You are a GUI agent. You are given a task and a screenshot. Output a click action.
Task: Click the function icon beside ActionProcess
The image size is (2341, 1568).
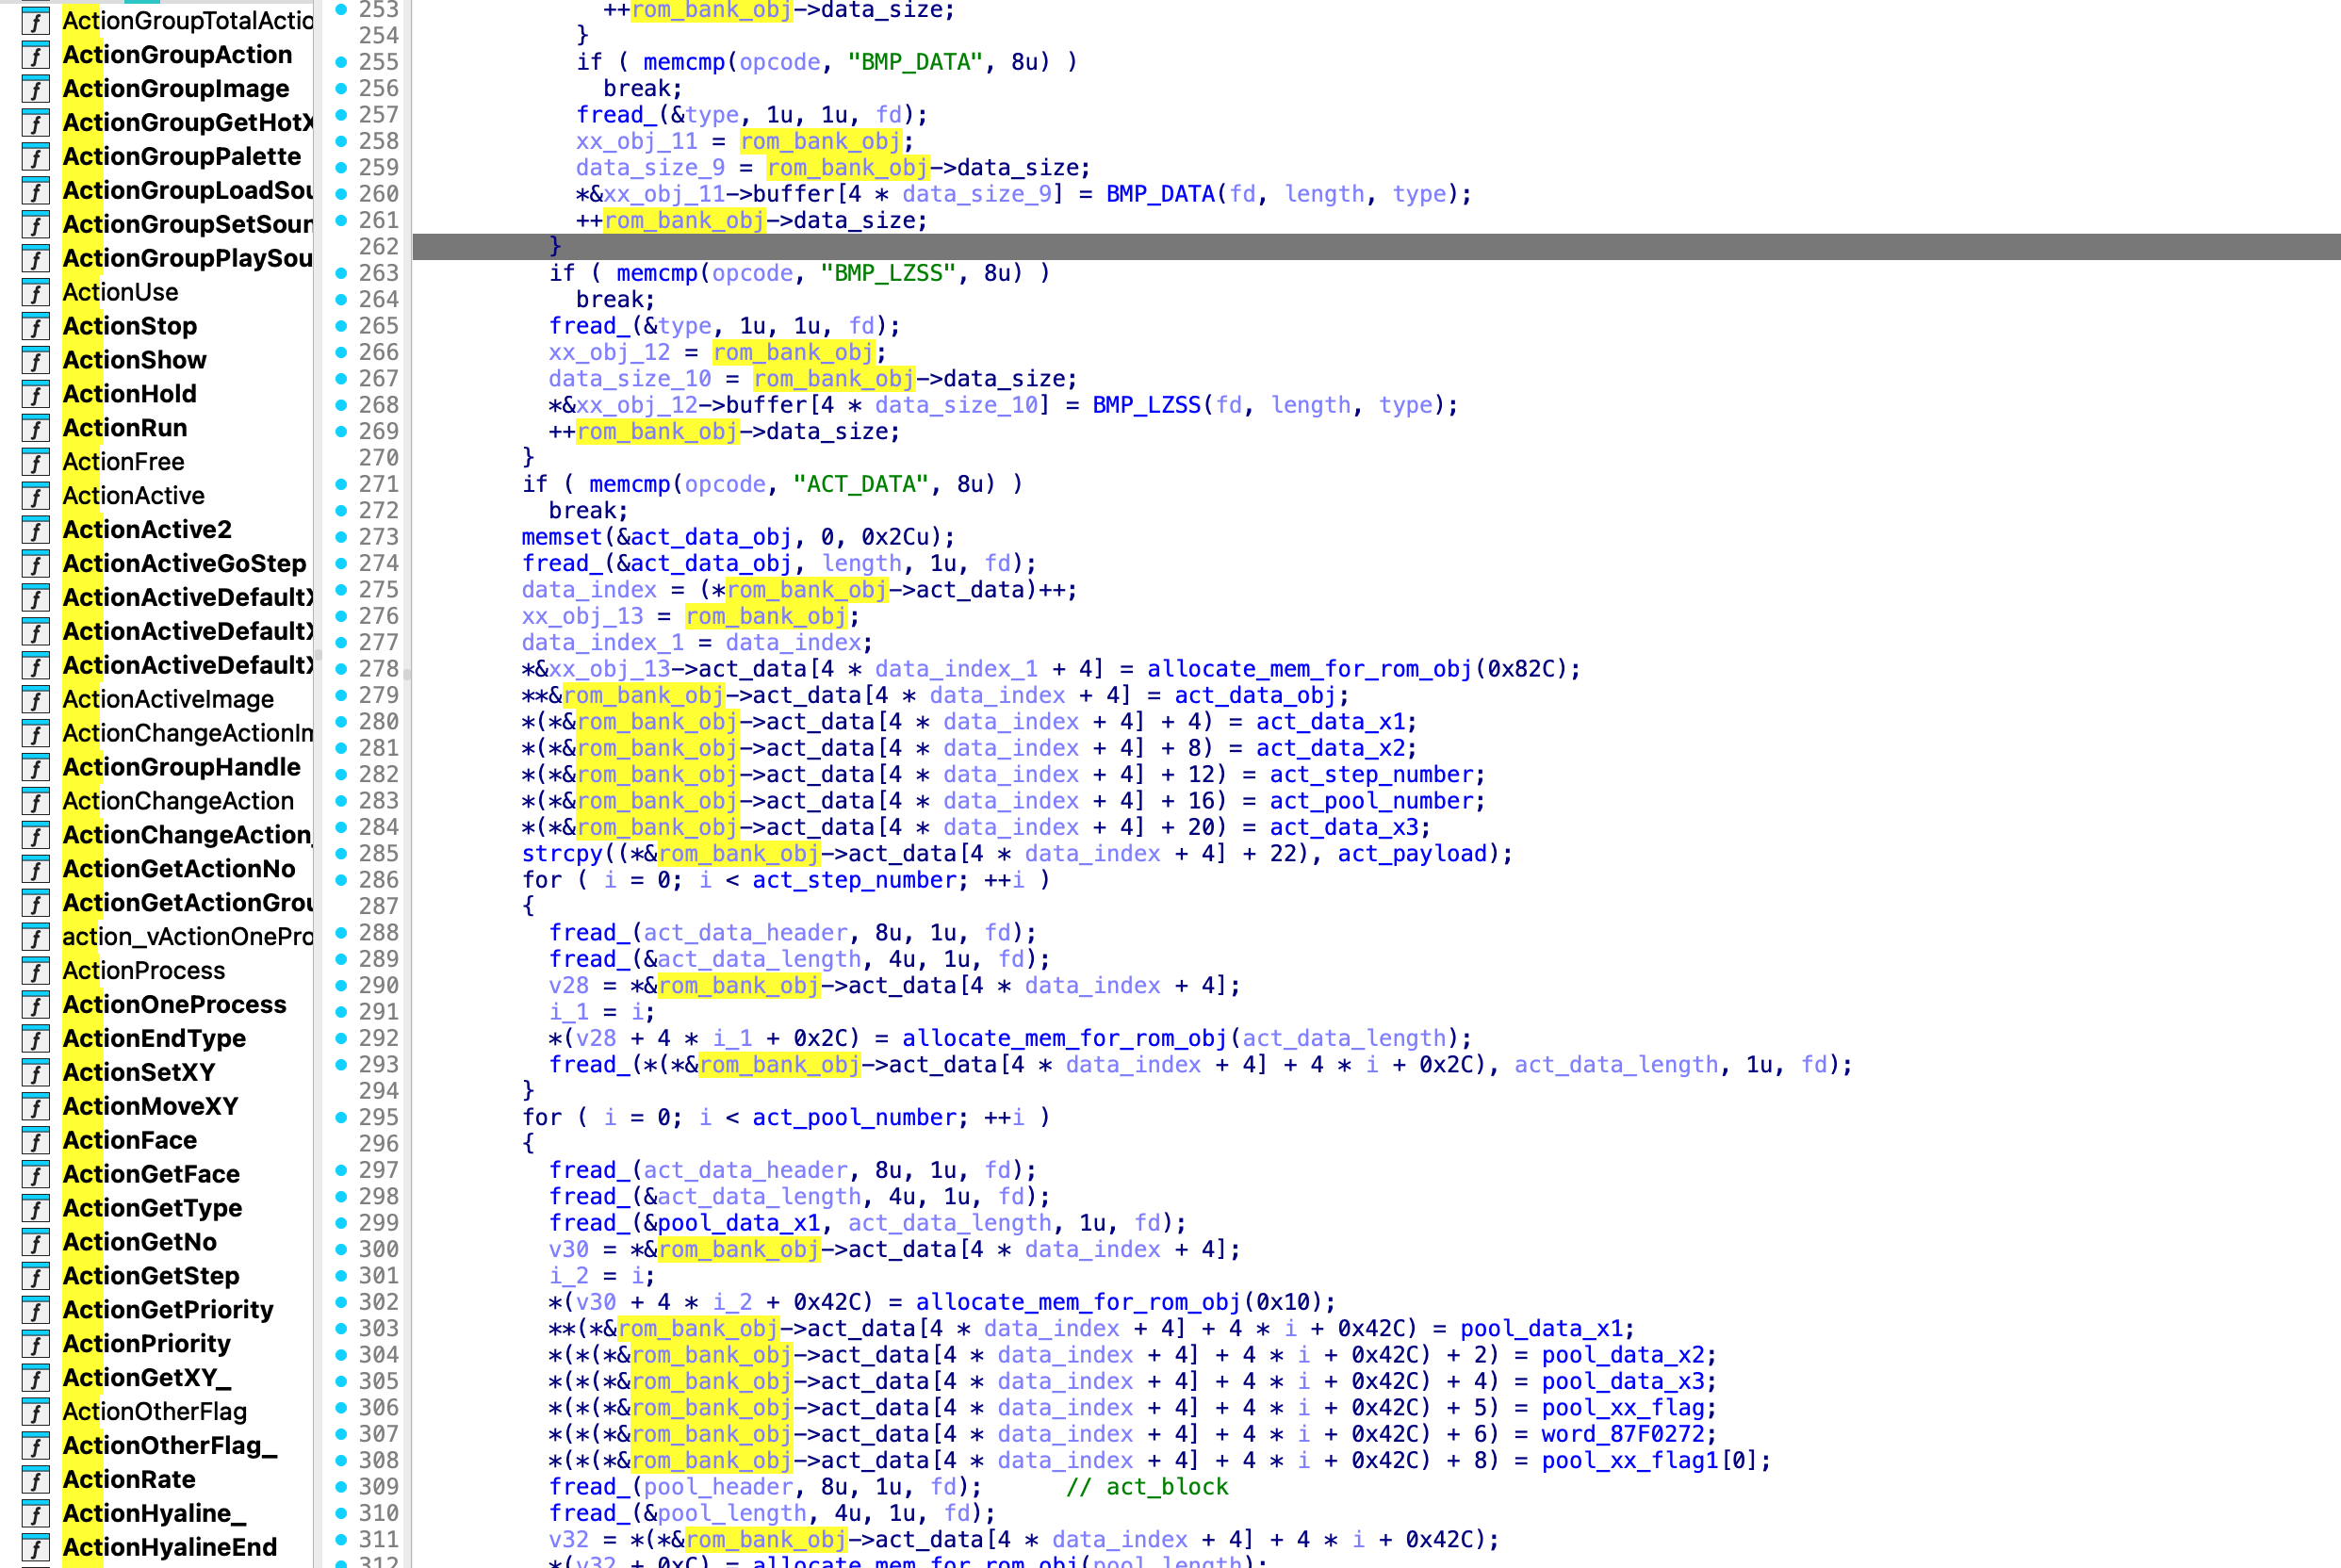pos(36,971)
